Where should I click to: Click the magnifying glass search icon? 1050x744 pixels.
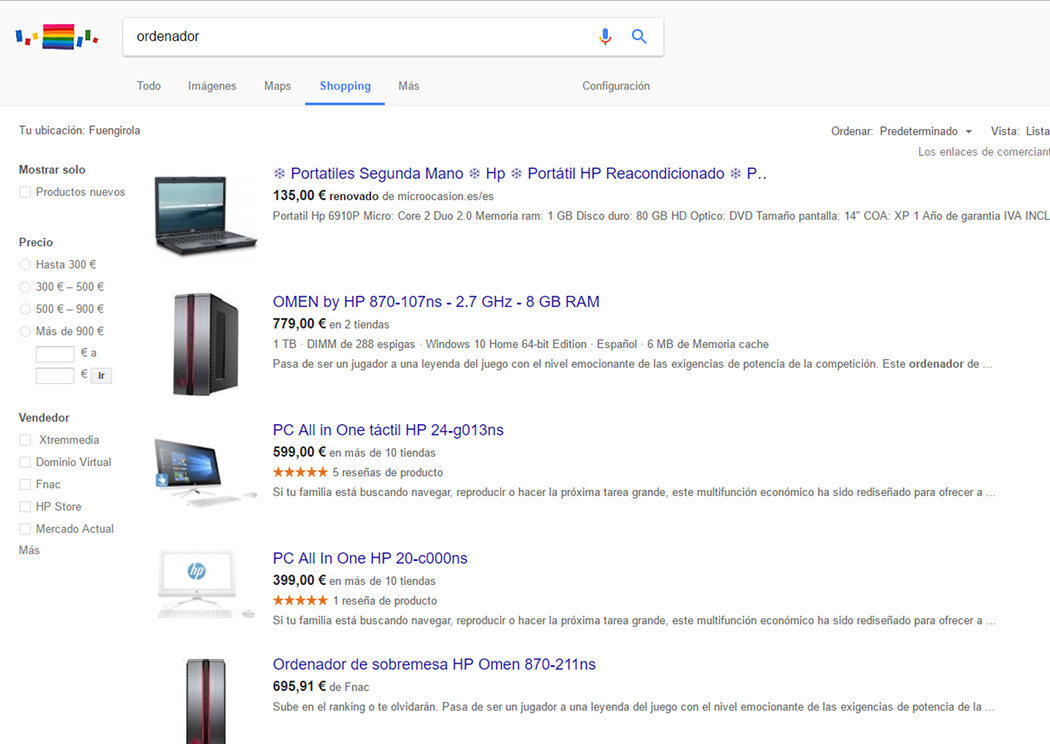click(x=639, y=35)
